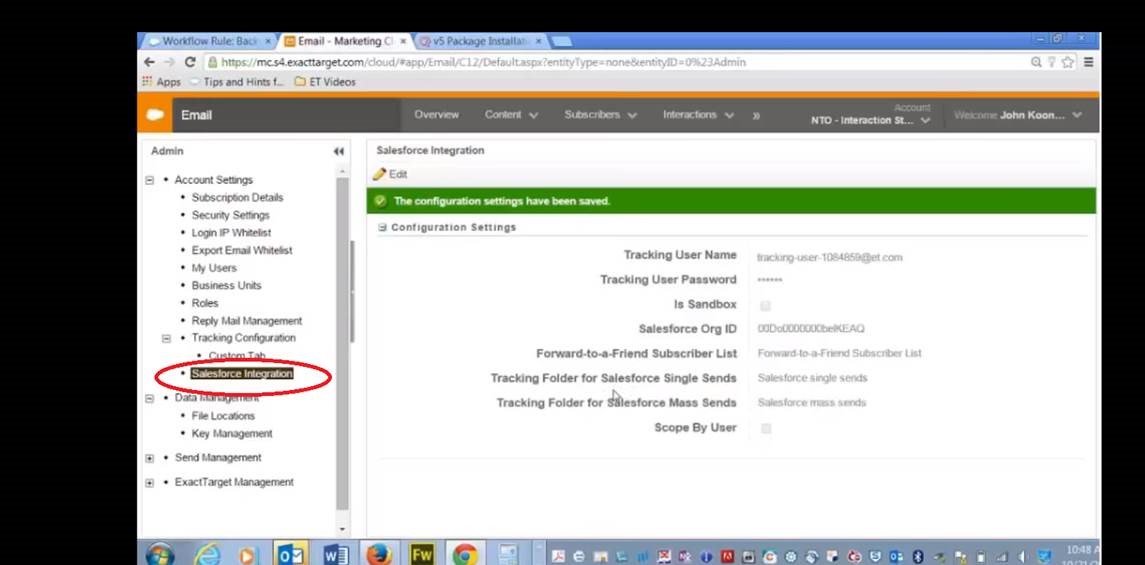Toggle the Is Sandbox checkbox
The height and width of the screenshot is (565, 1145).
click(765, 306)
